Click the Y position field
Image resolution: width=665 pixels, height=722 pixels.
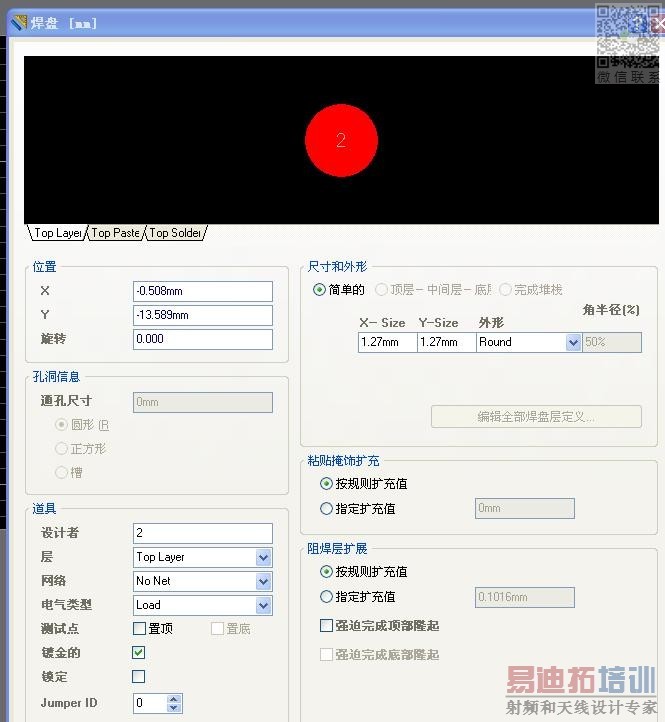[x=203, y=315]
